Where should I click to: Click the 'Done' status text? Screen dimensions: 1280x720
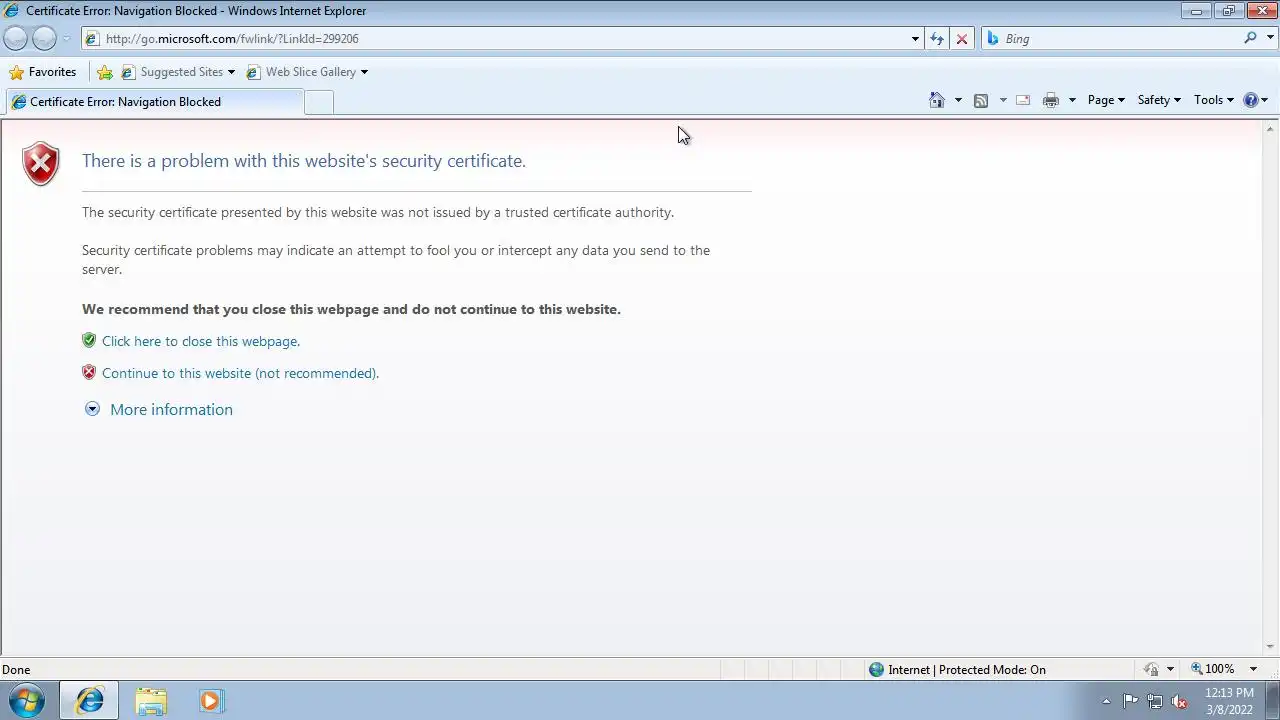point(16,670)
